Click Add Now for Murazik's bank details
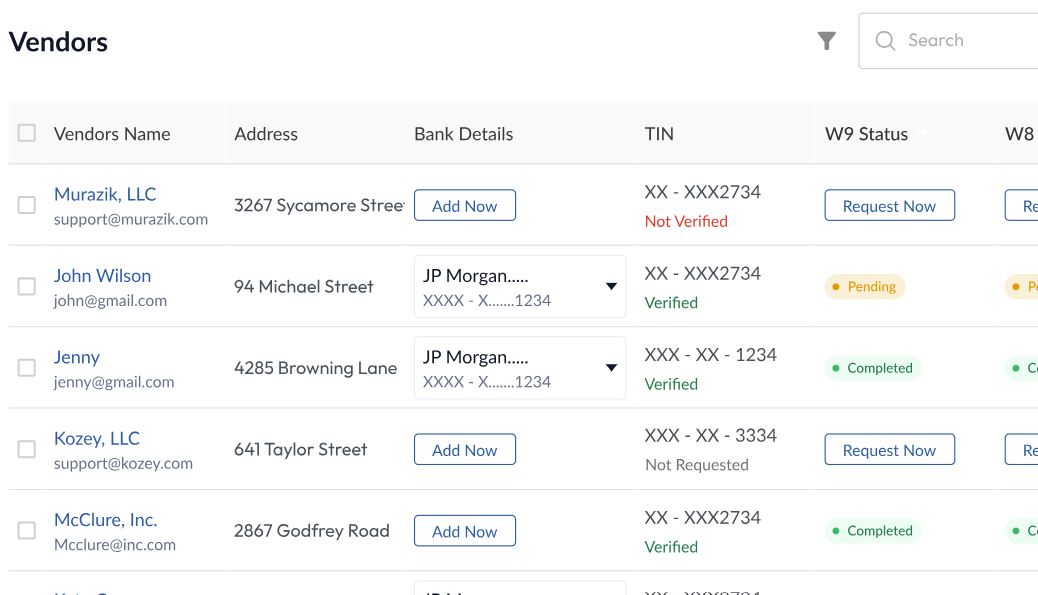 pos(464,205)
